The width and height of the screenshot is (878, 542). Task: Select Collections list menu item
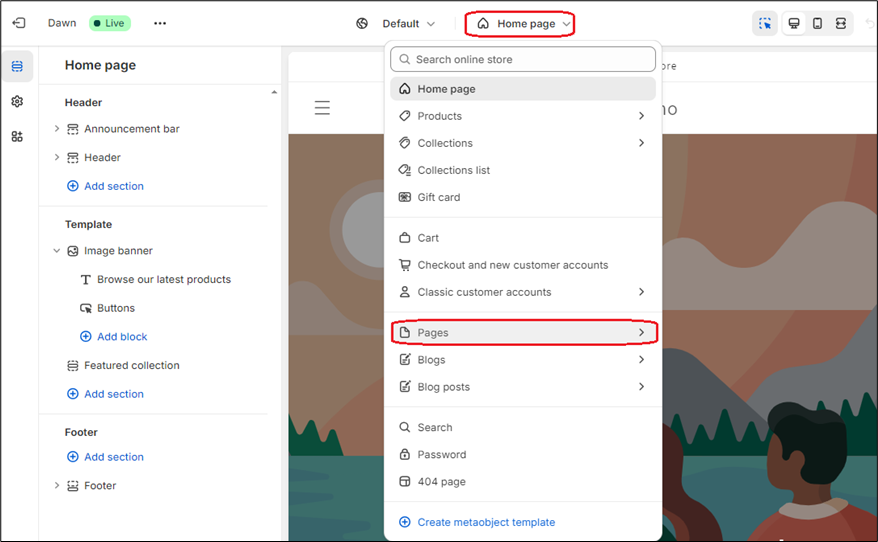pos(453,170)
